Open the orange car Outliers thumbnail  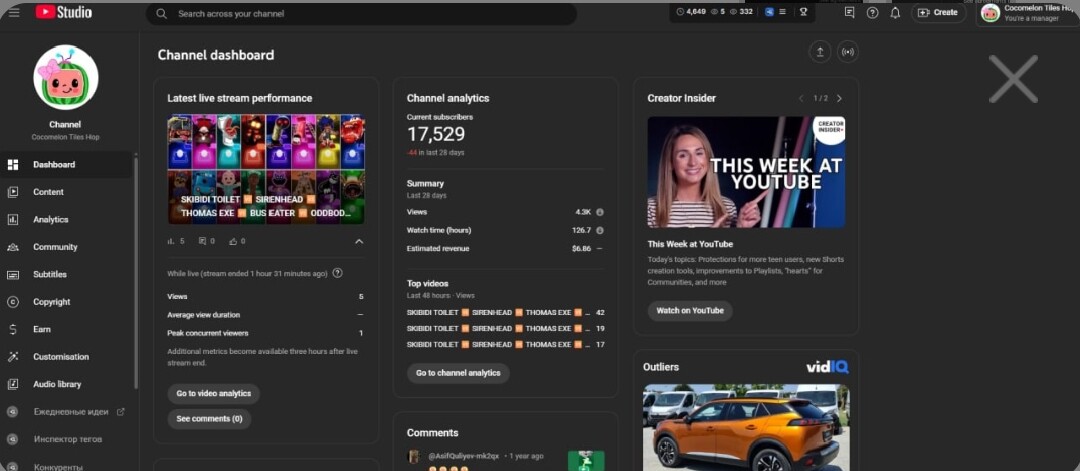tap(746, 428)
